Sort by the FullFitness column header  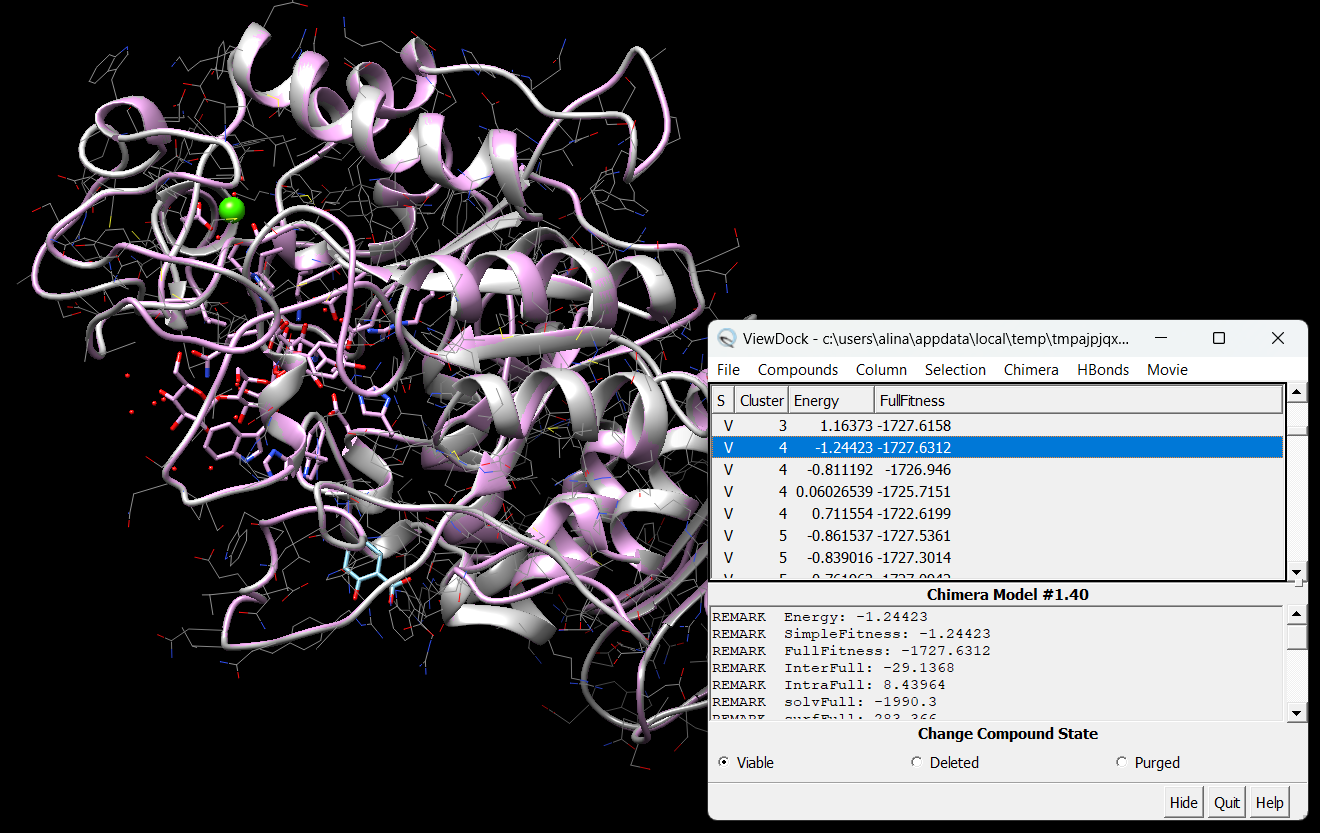click(1078, 400)
